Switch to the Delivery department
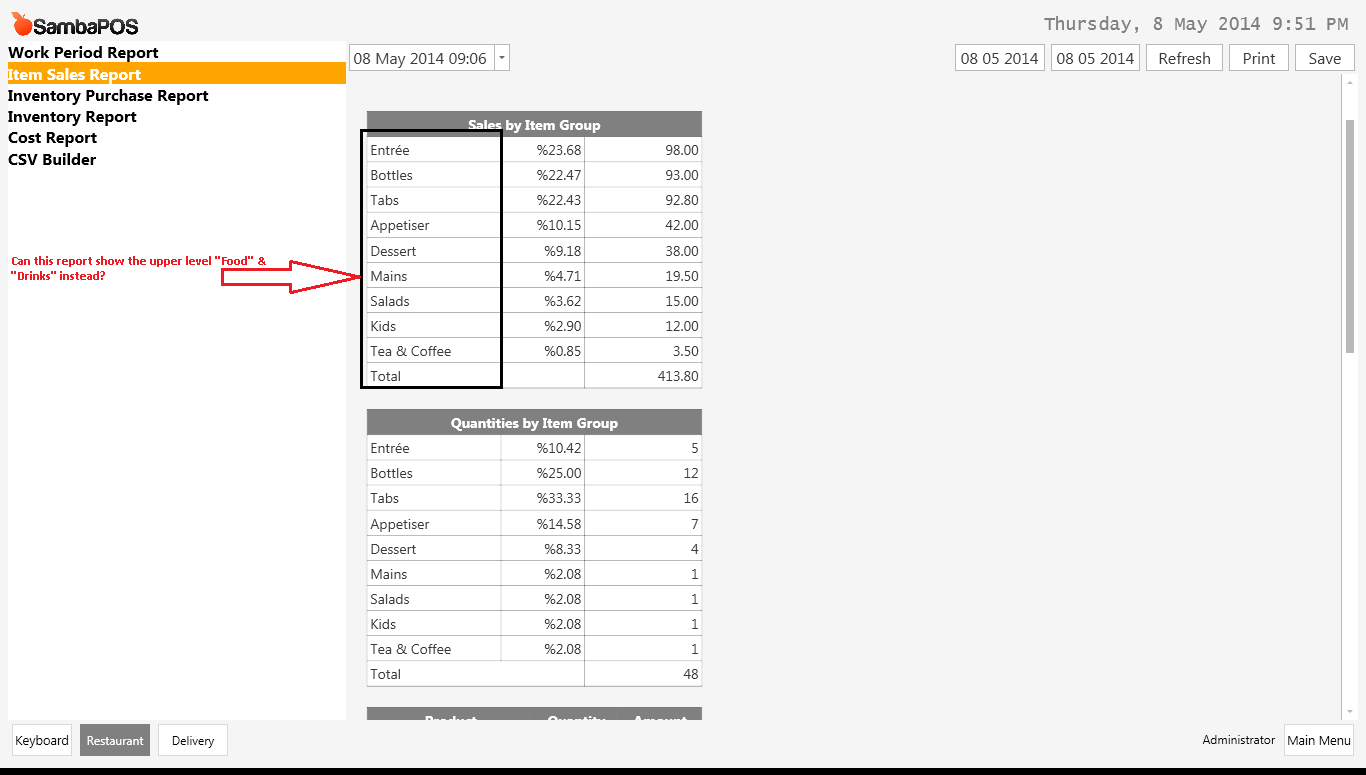The height and width of the screenshot is (775, 1366). tap(192, 740)
